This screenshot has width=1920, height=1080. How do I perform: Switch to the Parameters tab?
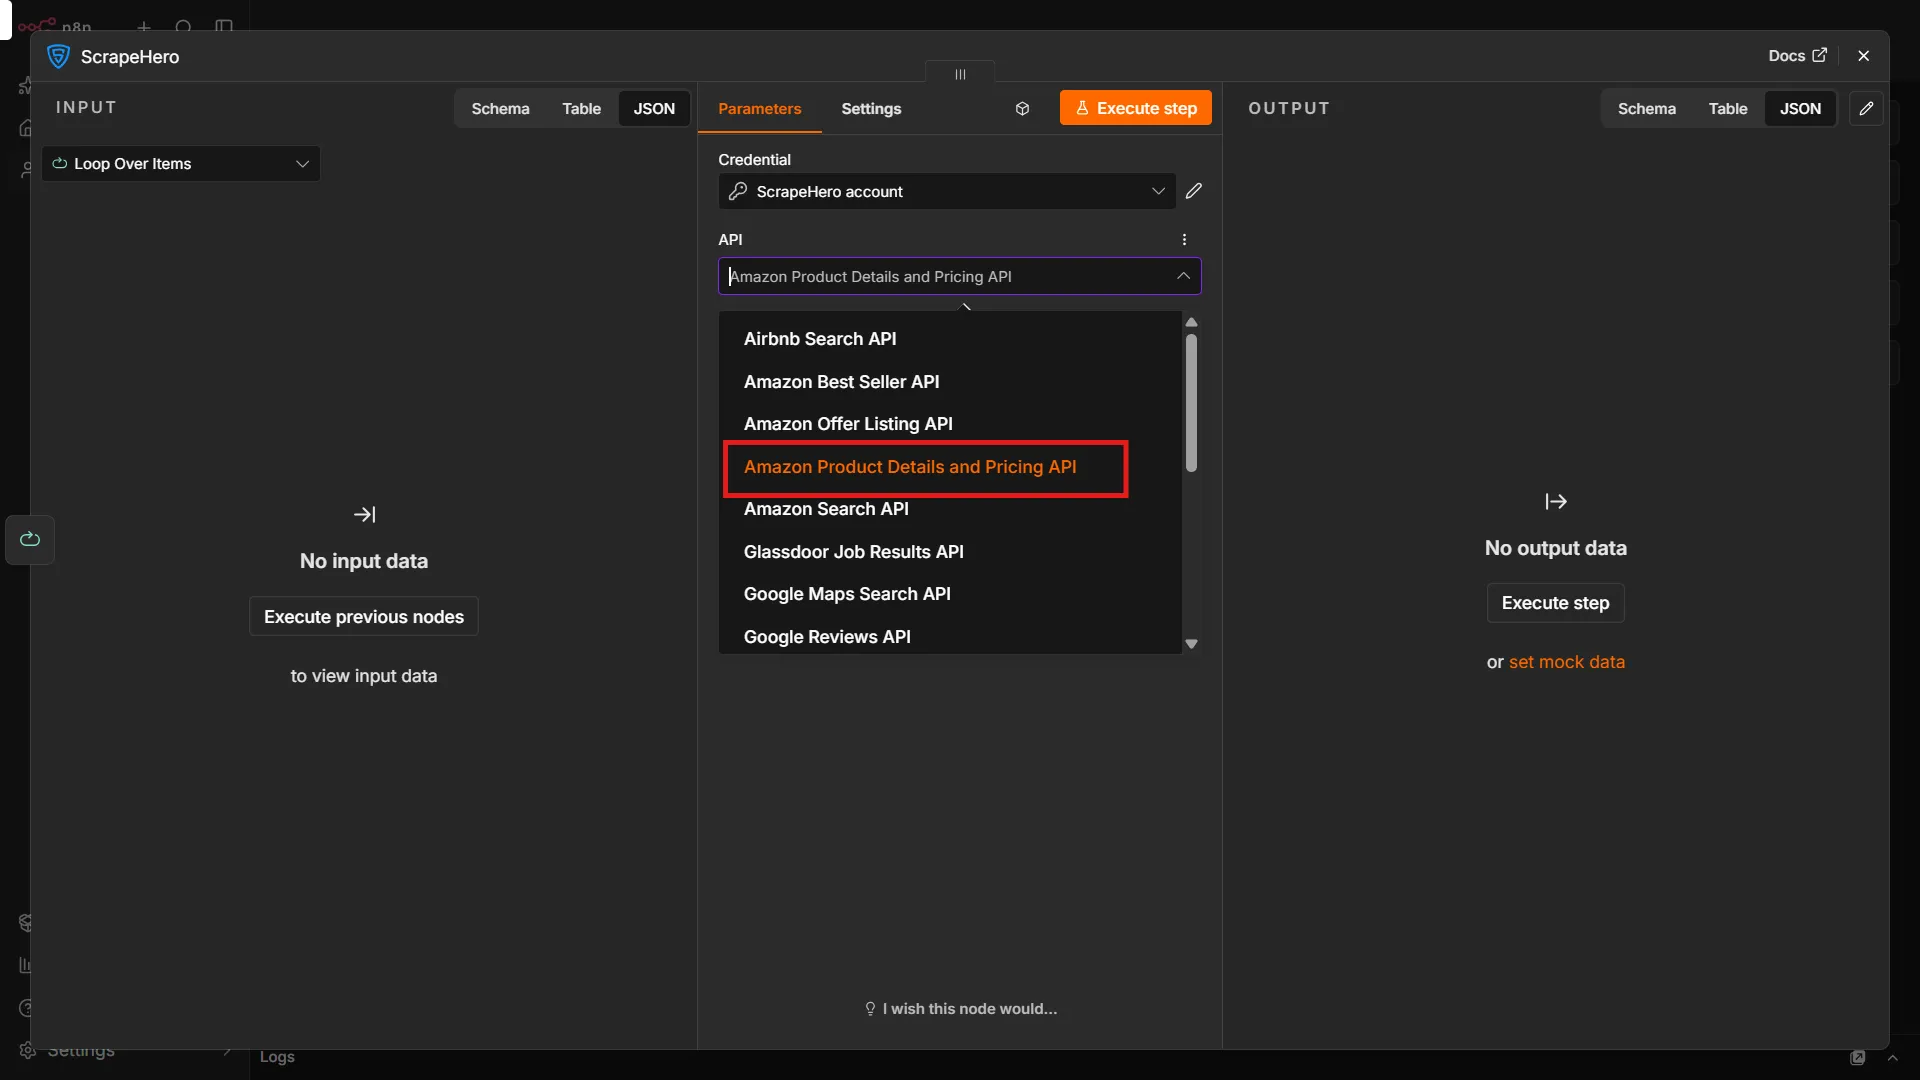(759, 109)
